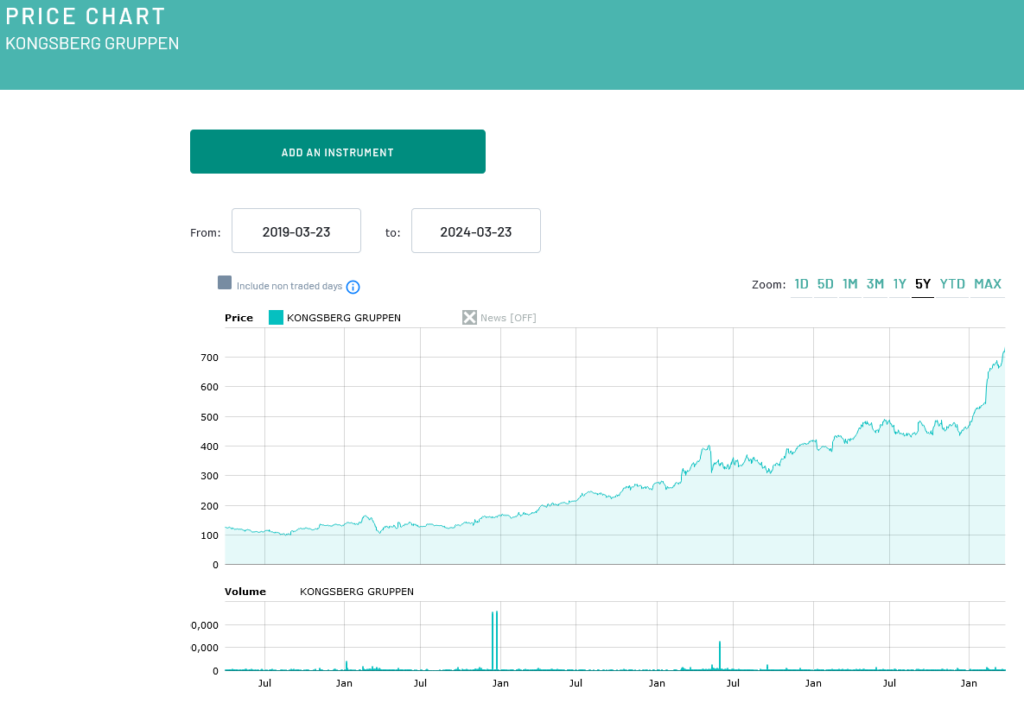Switch zoom to YTD
Image resolution: width=1024 pixels, height=722 pixels.
pos(952,284)
